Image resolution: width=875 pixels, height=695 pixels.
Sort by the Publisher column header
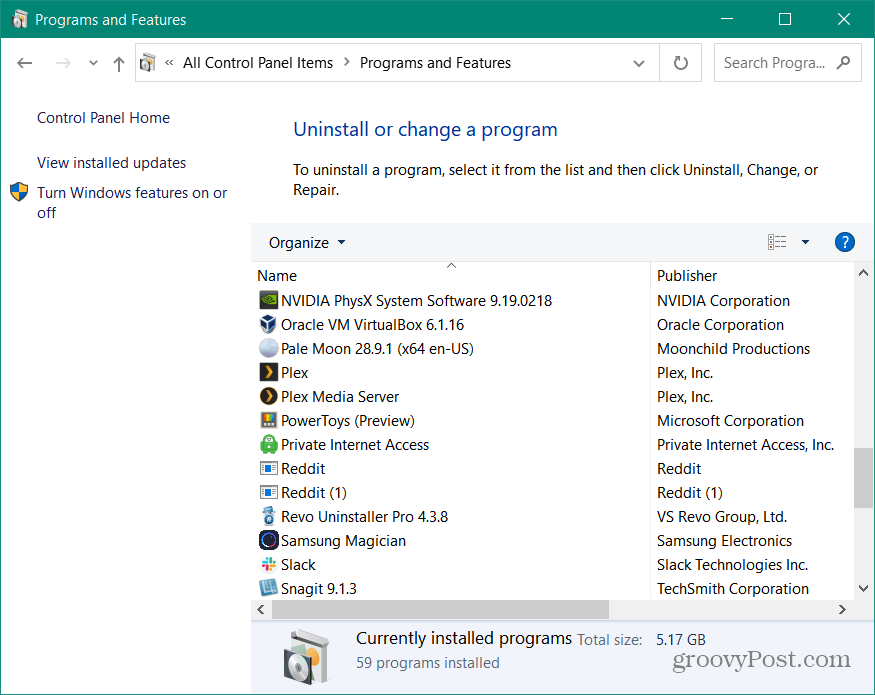coord(752,275)
